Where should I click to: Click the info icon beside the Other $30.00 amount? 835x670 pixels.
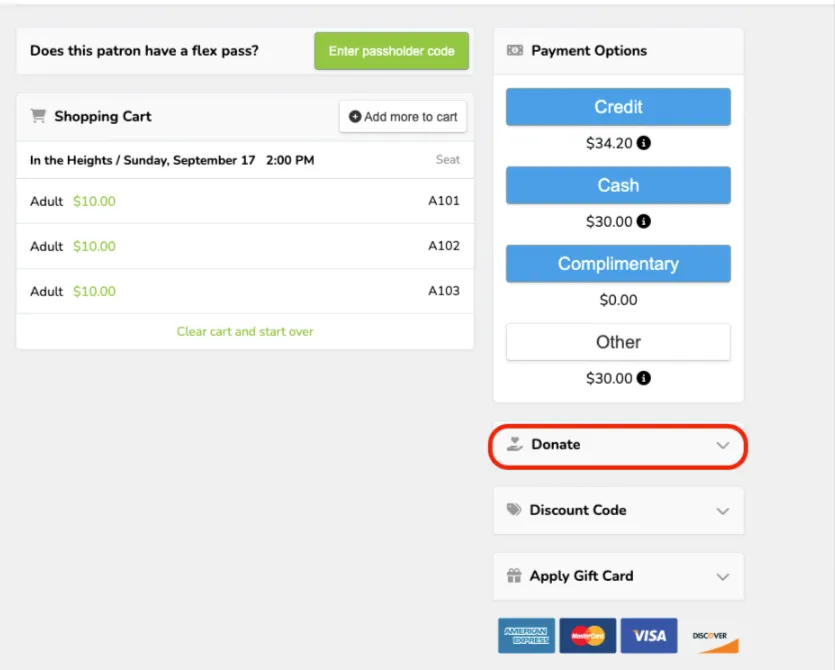coord(643,378)
